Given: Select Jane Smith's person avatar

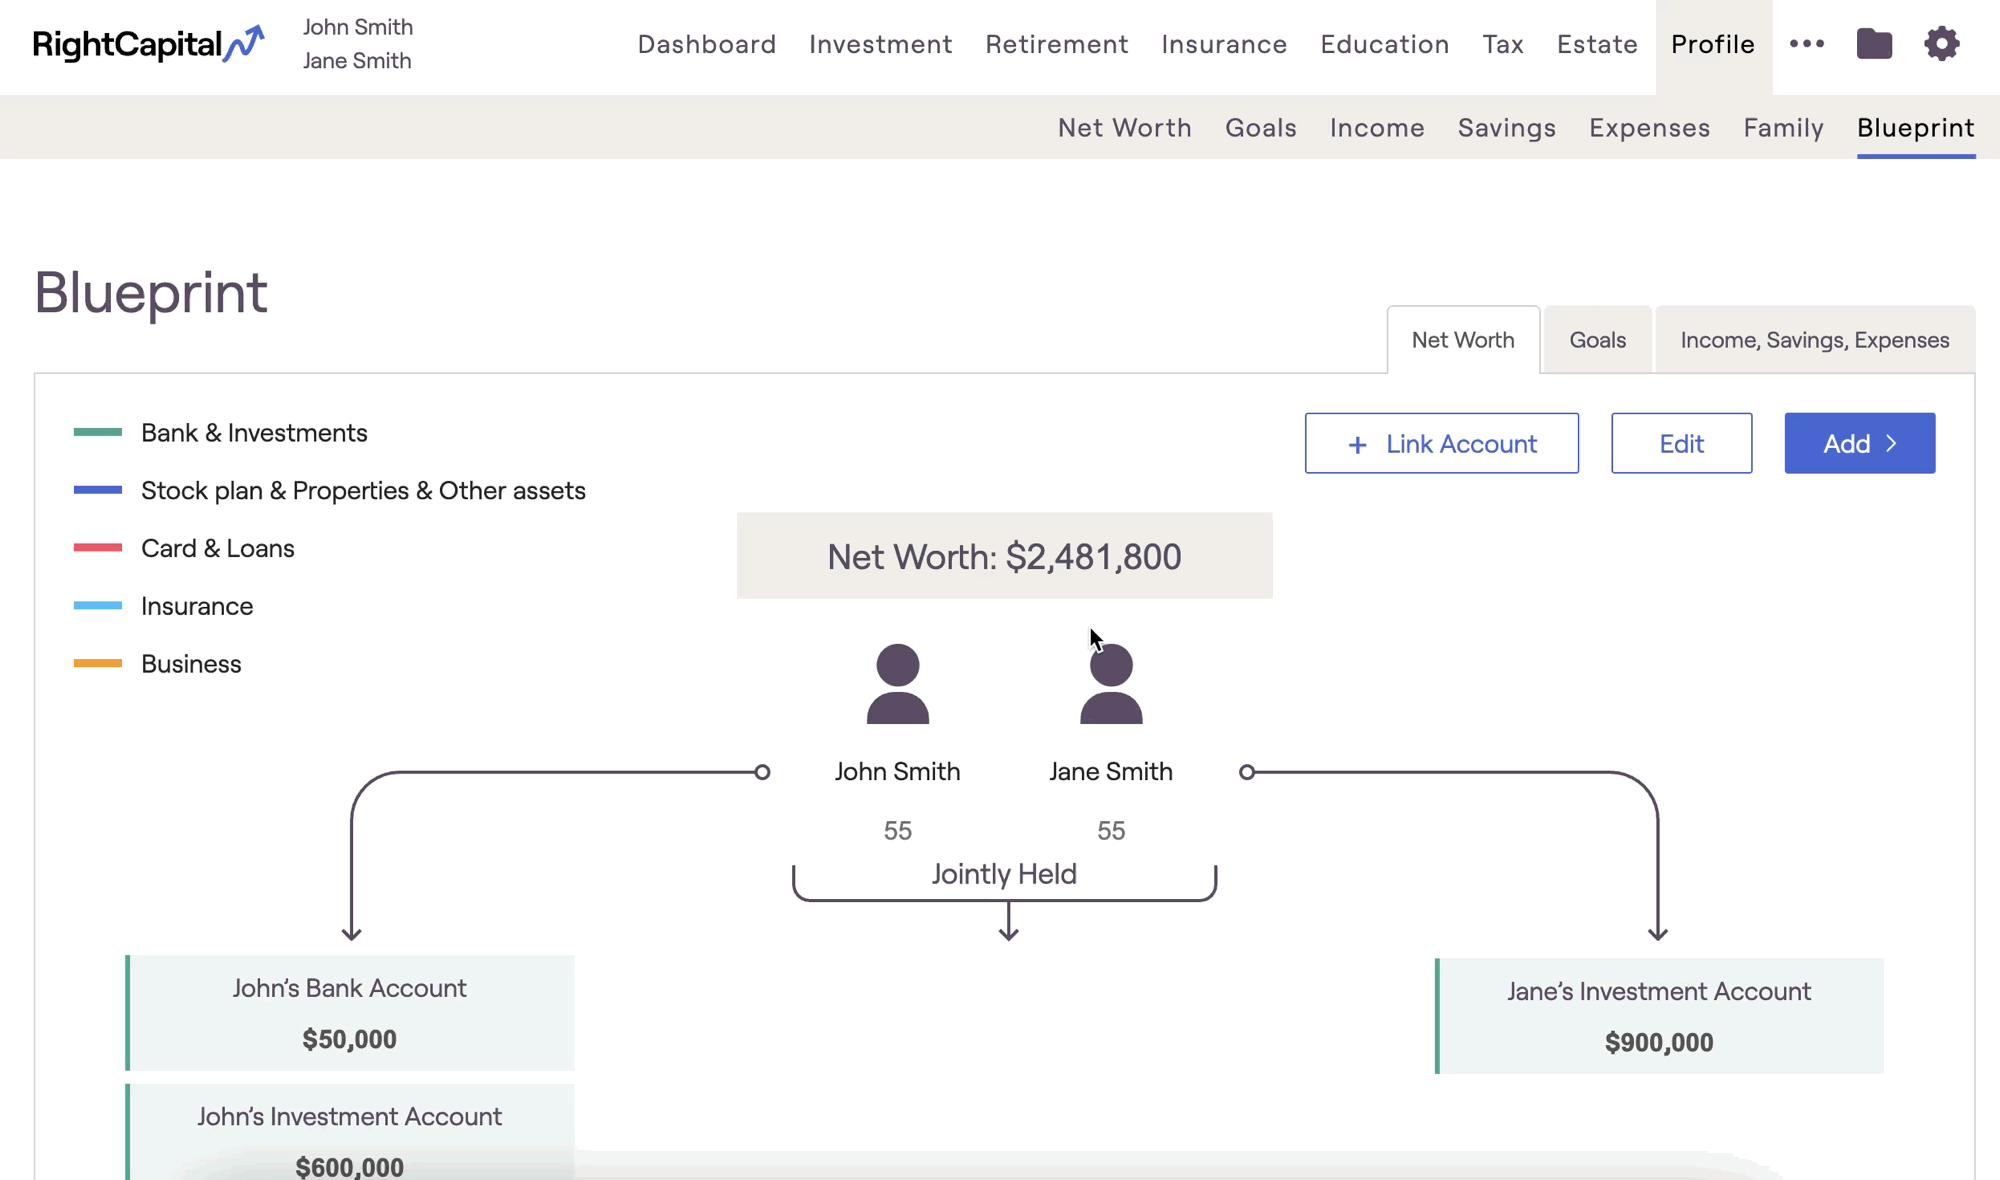Looking at the screenshot, I should click(x=1111, y=684).
